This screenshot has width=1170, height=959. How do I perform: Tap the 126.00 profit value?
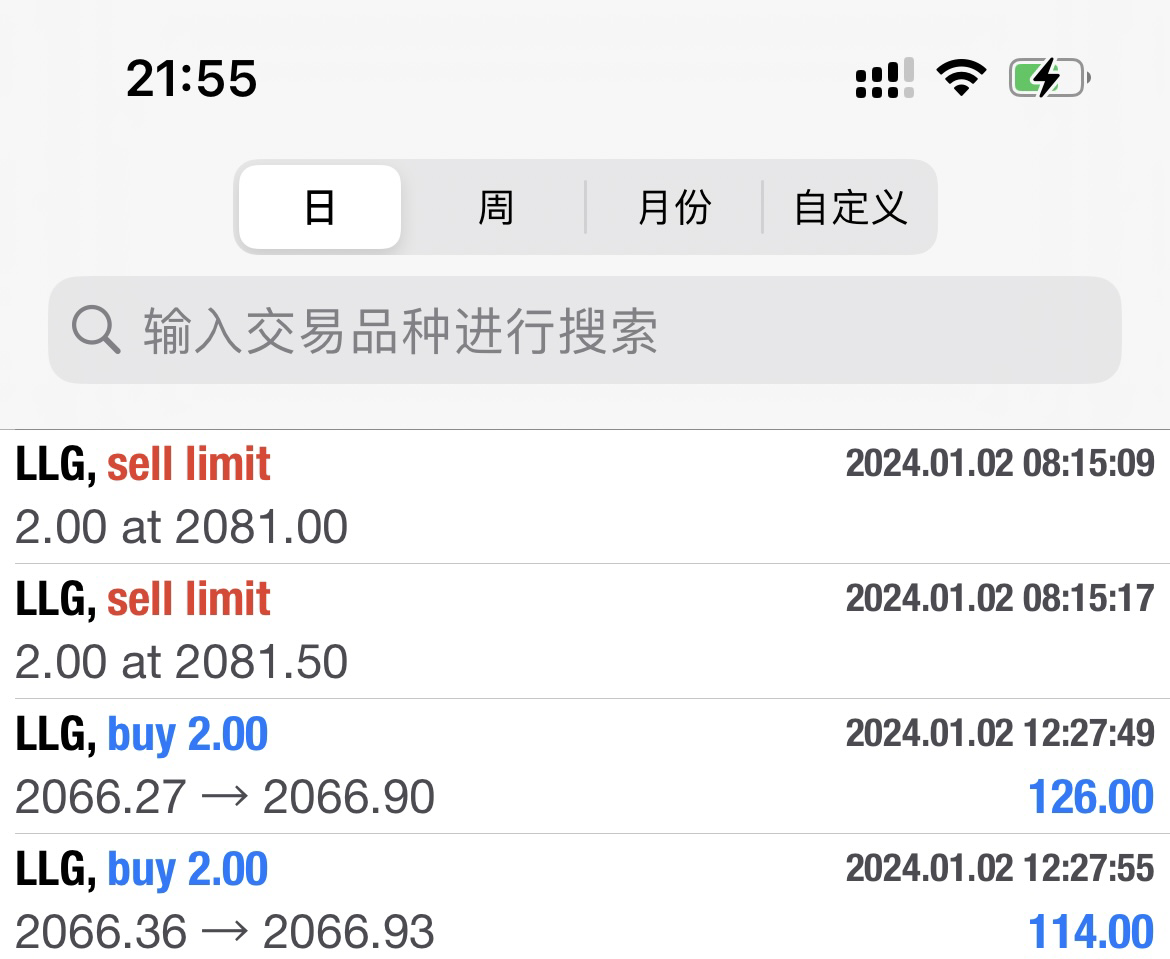pyautogui.click(x=1091, y=796)
